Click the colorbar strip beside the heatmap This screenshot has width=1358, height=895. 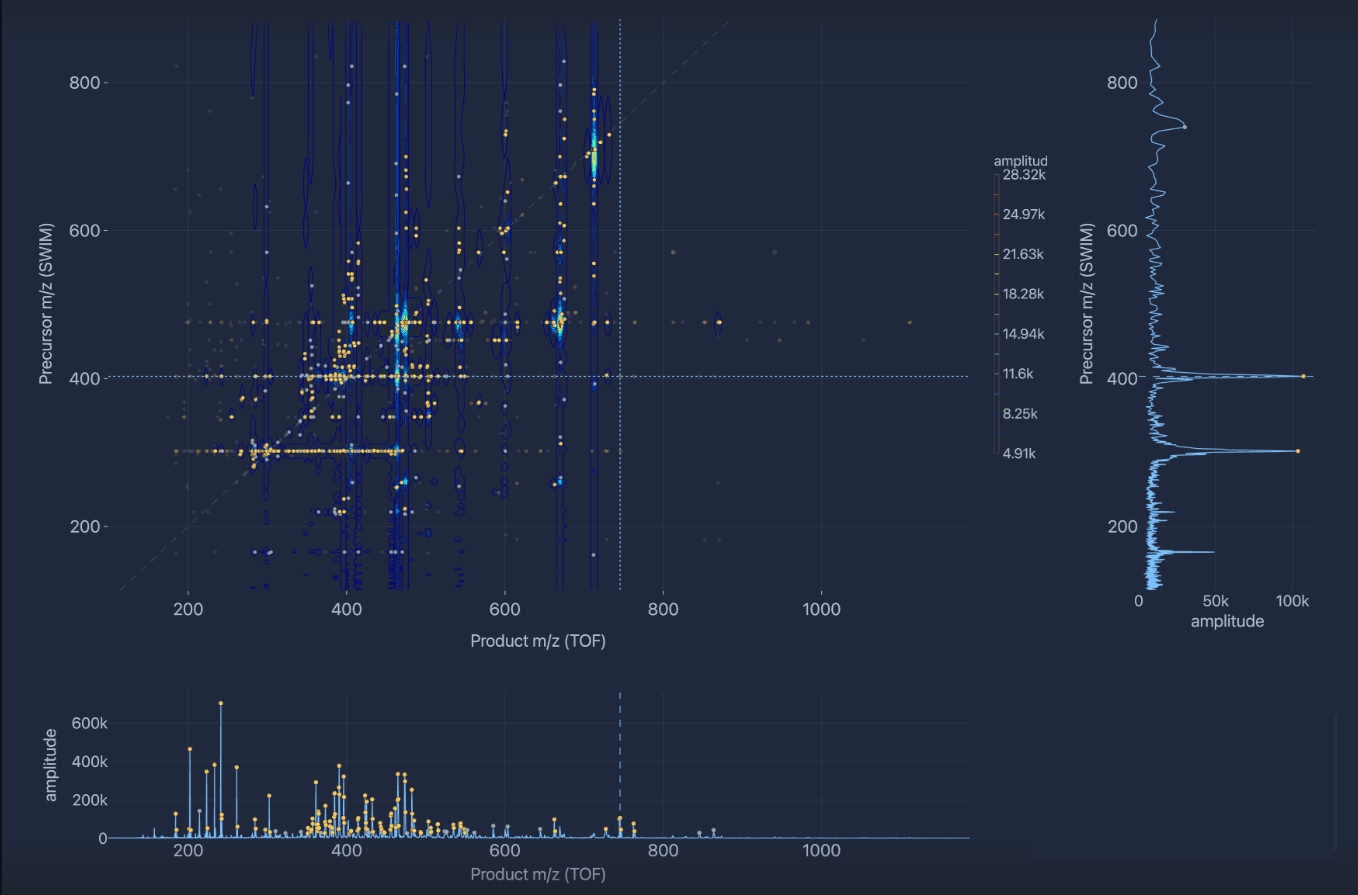tap(996, 314)
